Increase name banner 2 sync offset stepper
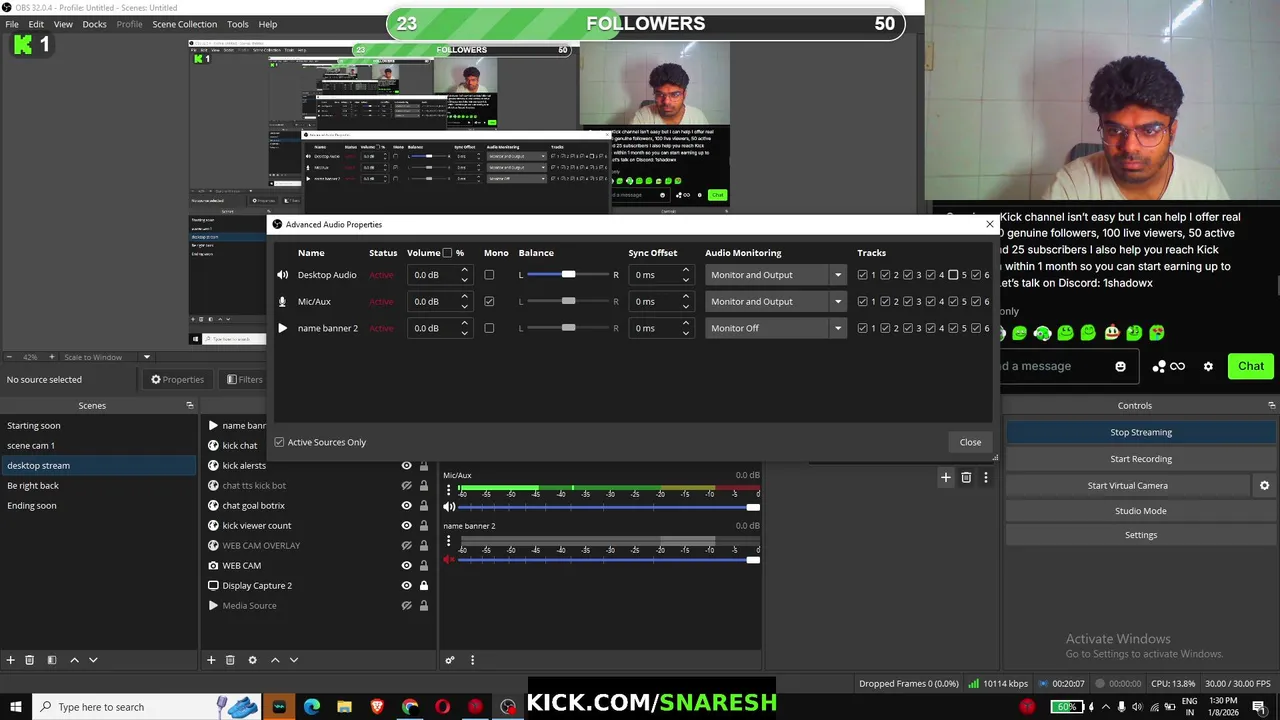 click(685, 323)
